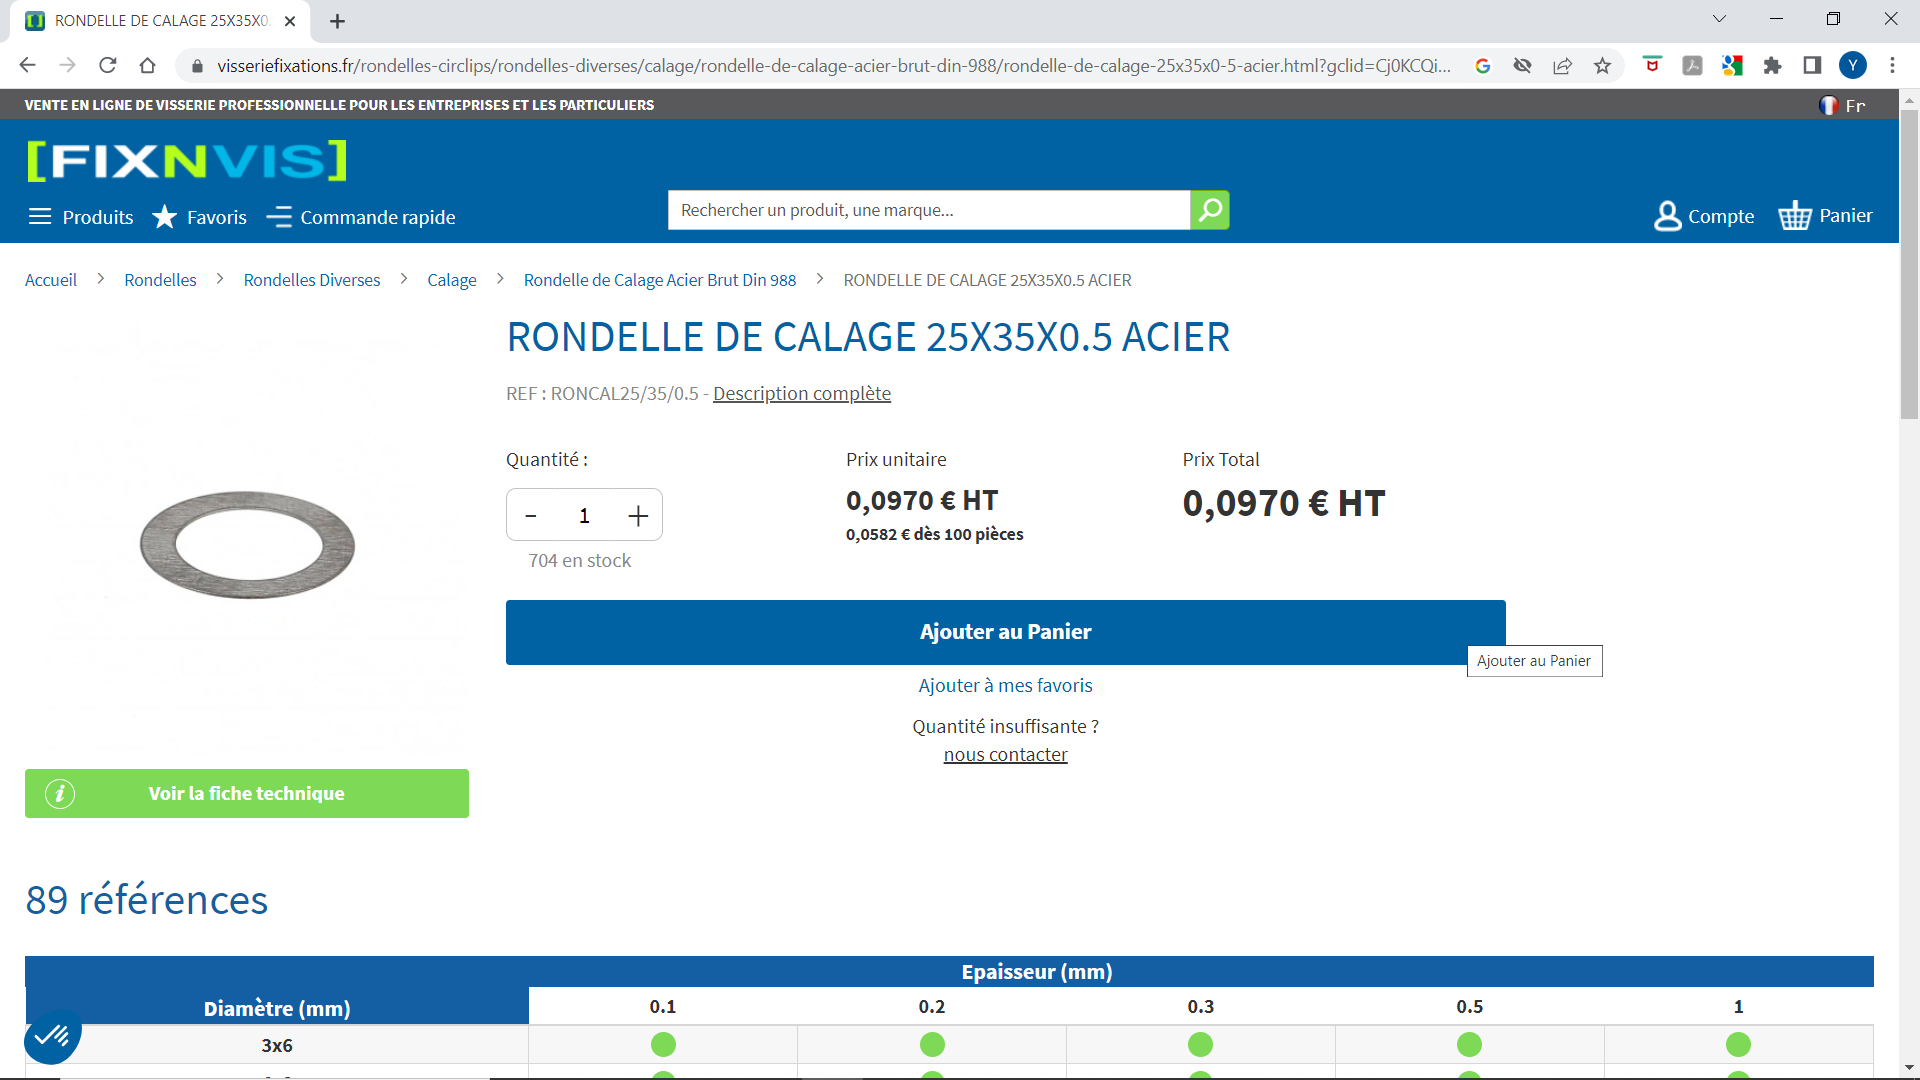Bookmark the page with the star icon
This screenshot has width=1920, height=1080.
pos(1602,66)
